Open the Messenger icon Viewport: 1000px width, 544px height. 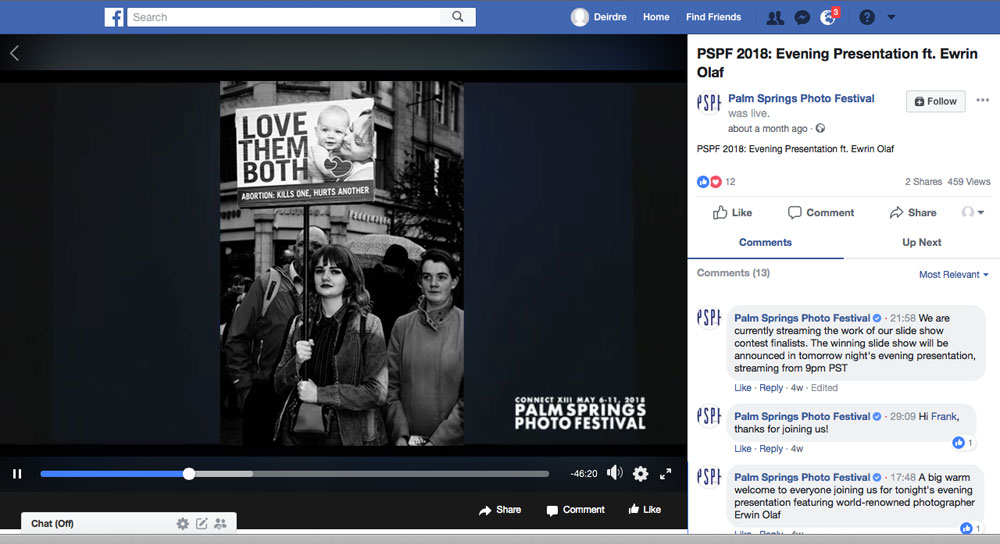(x=801, y=17)
